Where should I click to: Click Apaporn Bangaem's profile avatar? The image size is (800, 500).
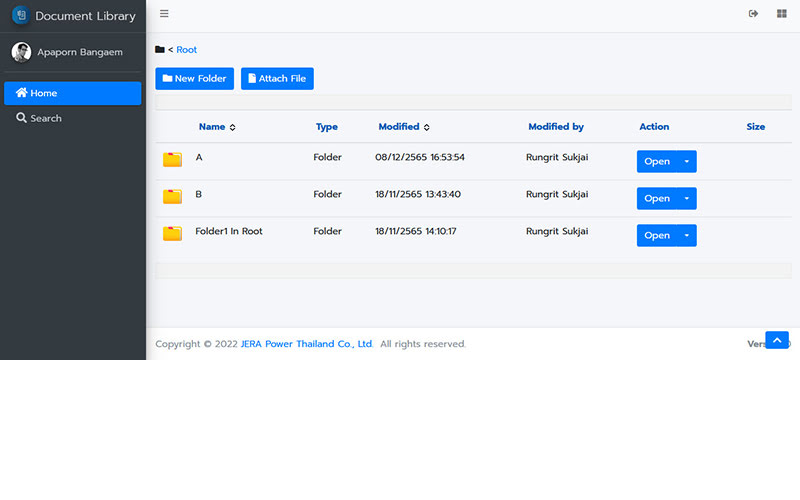[21, 52]
